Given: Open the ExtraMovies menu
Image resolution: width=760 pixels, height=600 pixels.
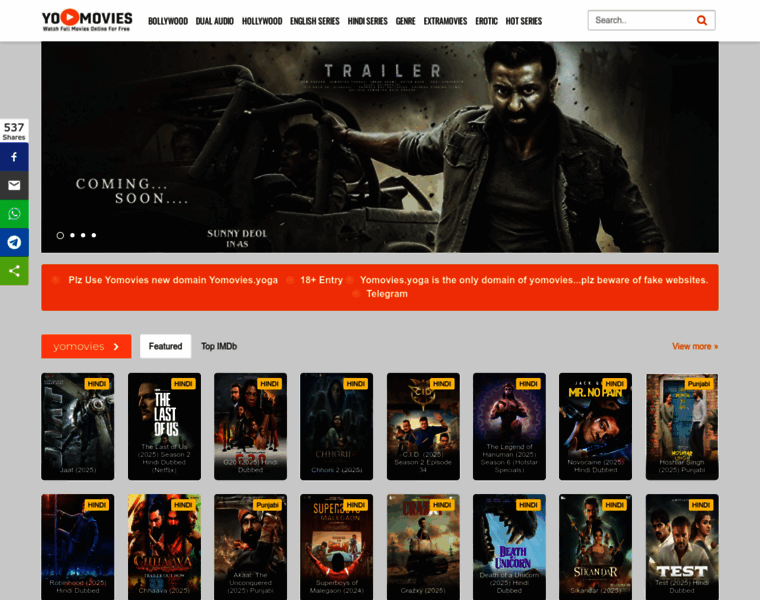Looking at the screenshot, I should (x=445, y=21).
